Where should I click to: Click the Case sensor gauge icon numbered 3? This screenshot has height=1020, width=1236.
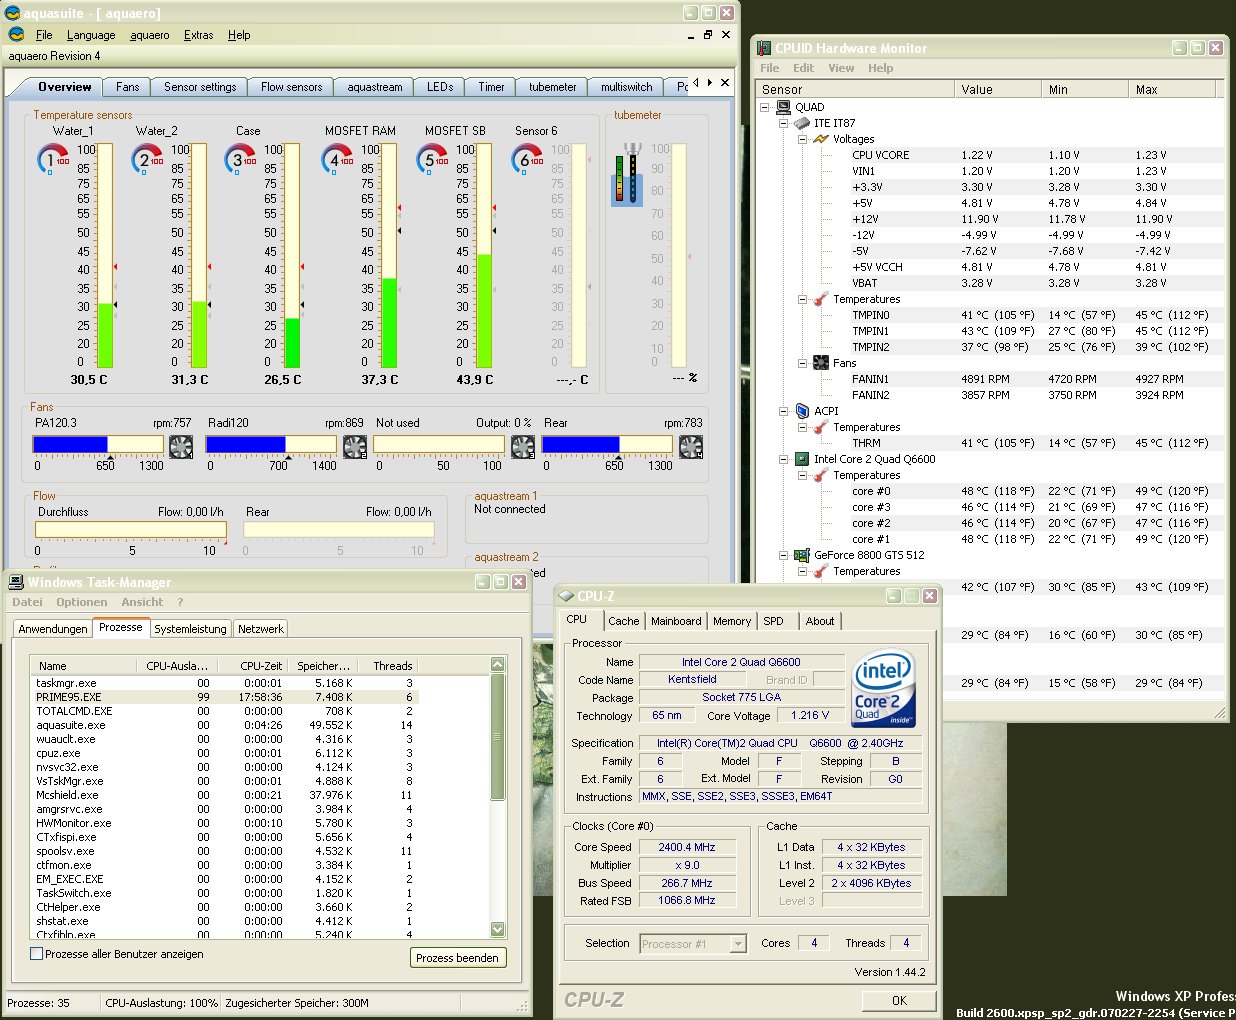[x=240, y=159]
